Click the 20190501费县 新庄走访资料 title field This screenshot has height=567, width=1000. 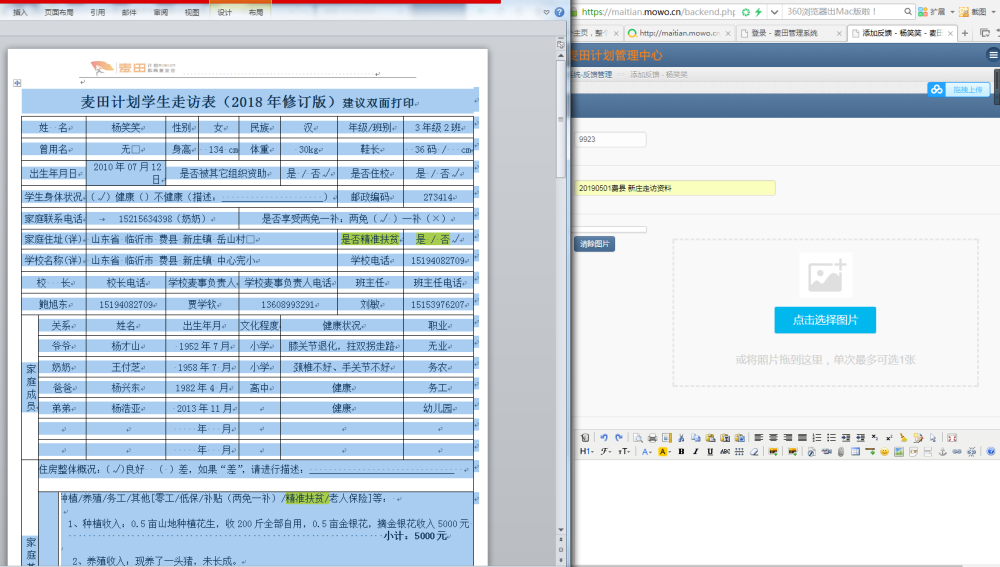[675, 188]
